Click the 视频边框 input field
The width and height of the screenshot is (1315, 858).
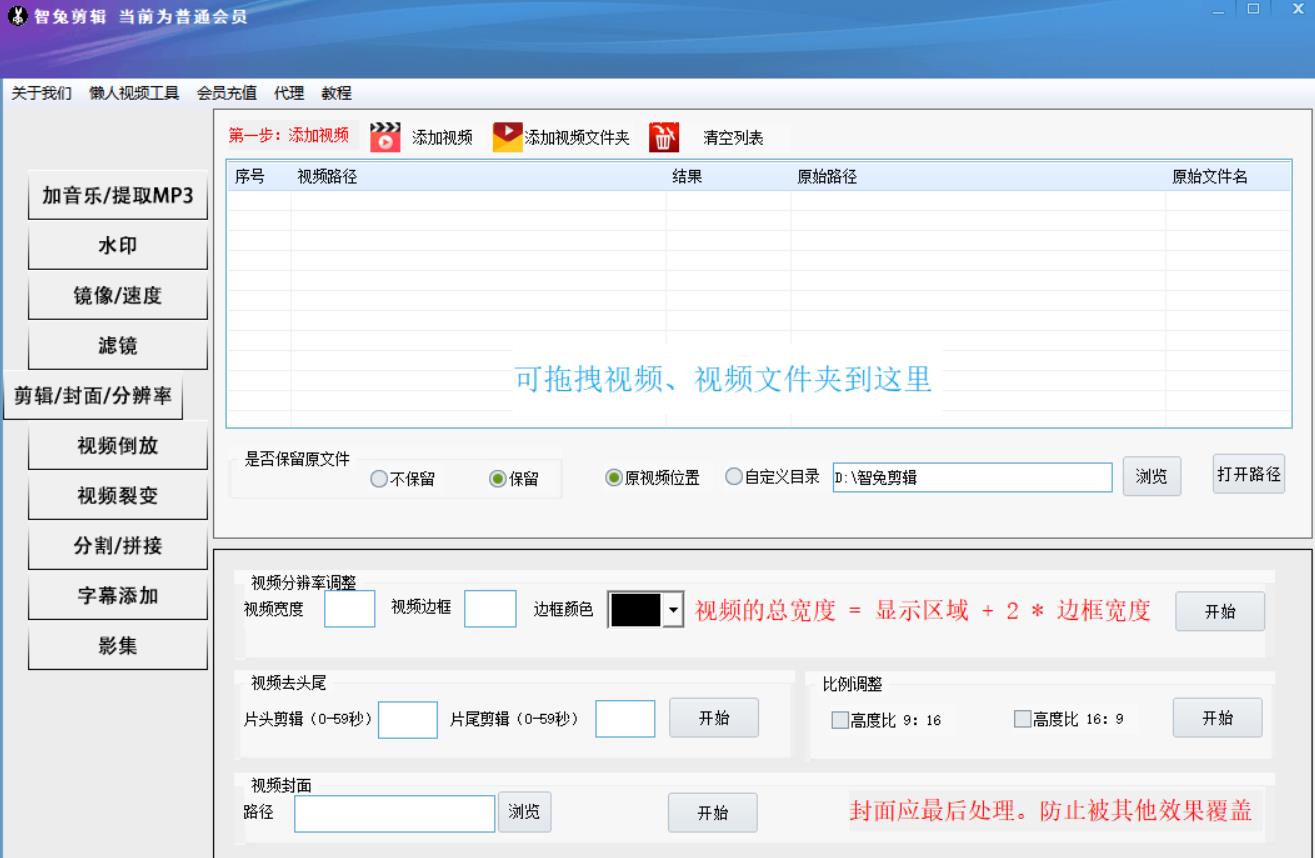click(x=491, y=609)
